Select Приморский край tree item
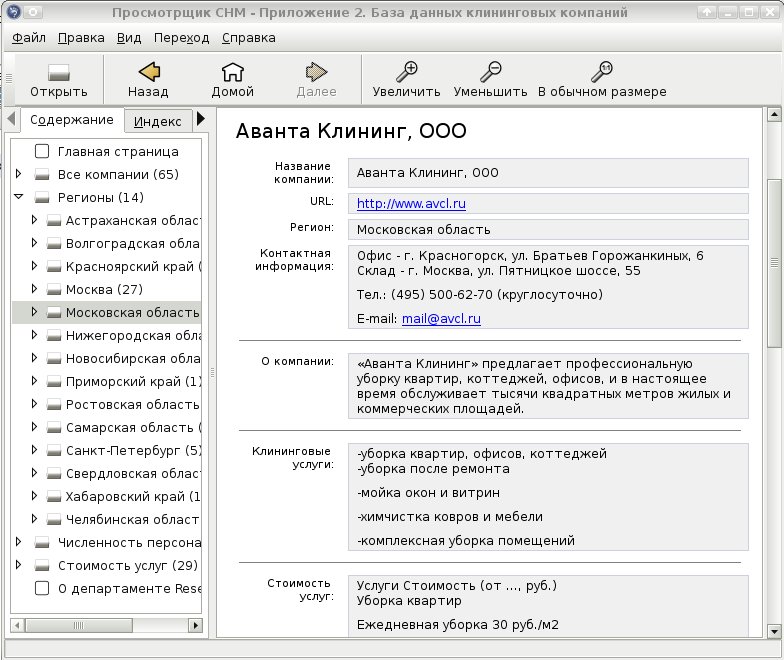784x660 pixels. tap(133, 382)
